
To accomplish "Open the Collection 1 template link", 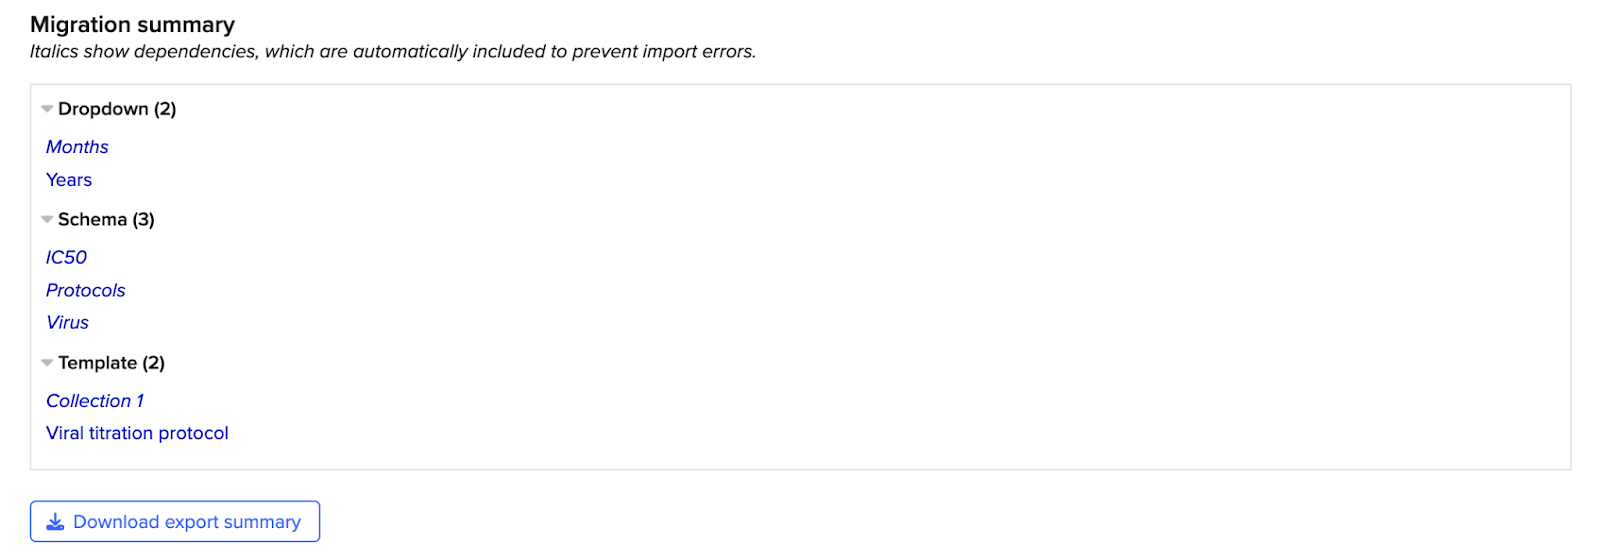I will coord(95,401).
